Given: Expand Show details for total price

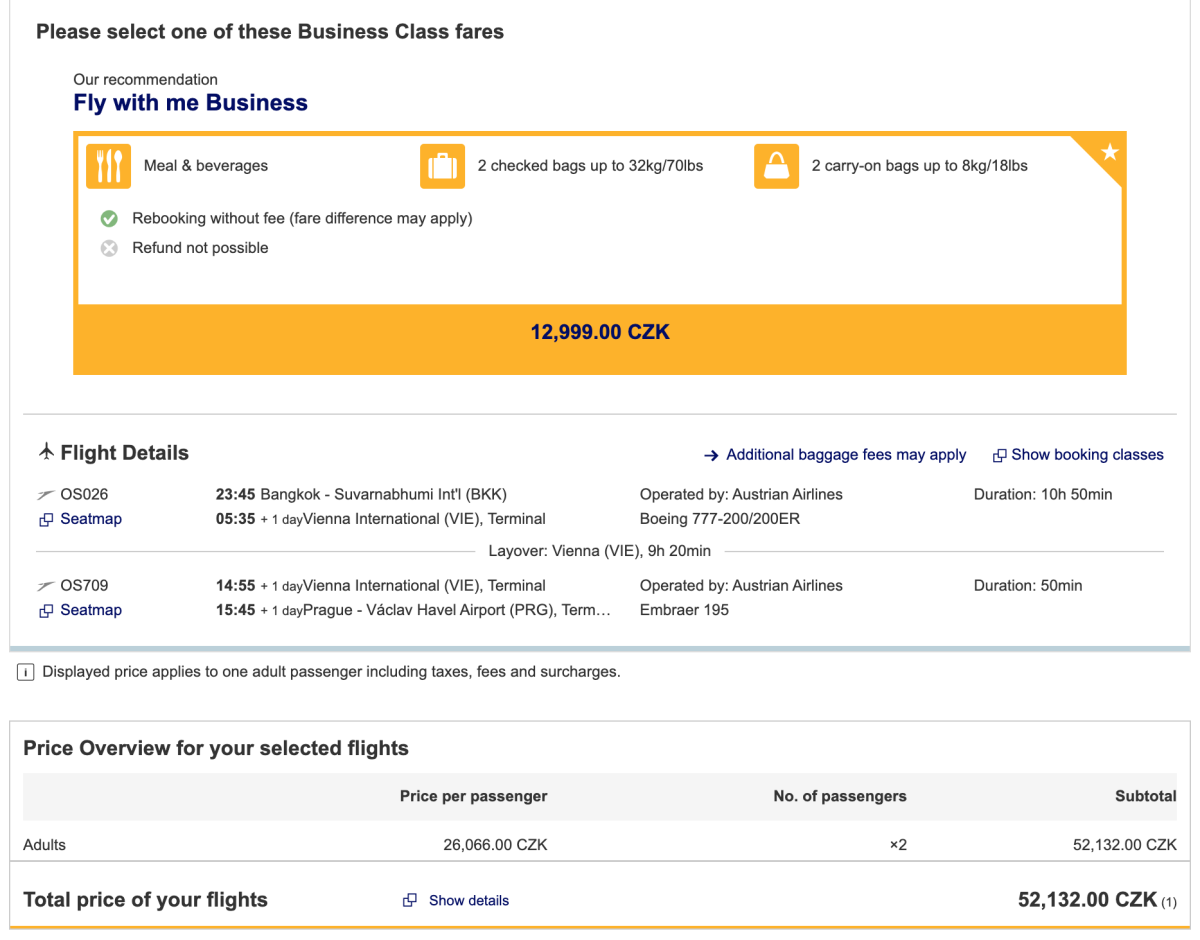Looking at the screenshot, I should [x=468, y=901].
